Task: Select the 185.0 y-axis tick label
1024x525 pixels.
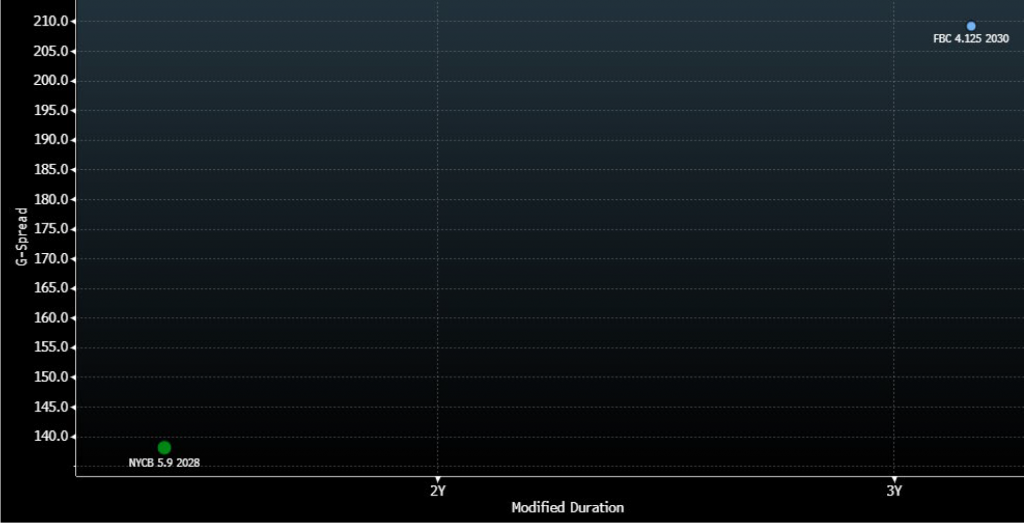Action: pyautogui.click(x=49, y=170)
